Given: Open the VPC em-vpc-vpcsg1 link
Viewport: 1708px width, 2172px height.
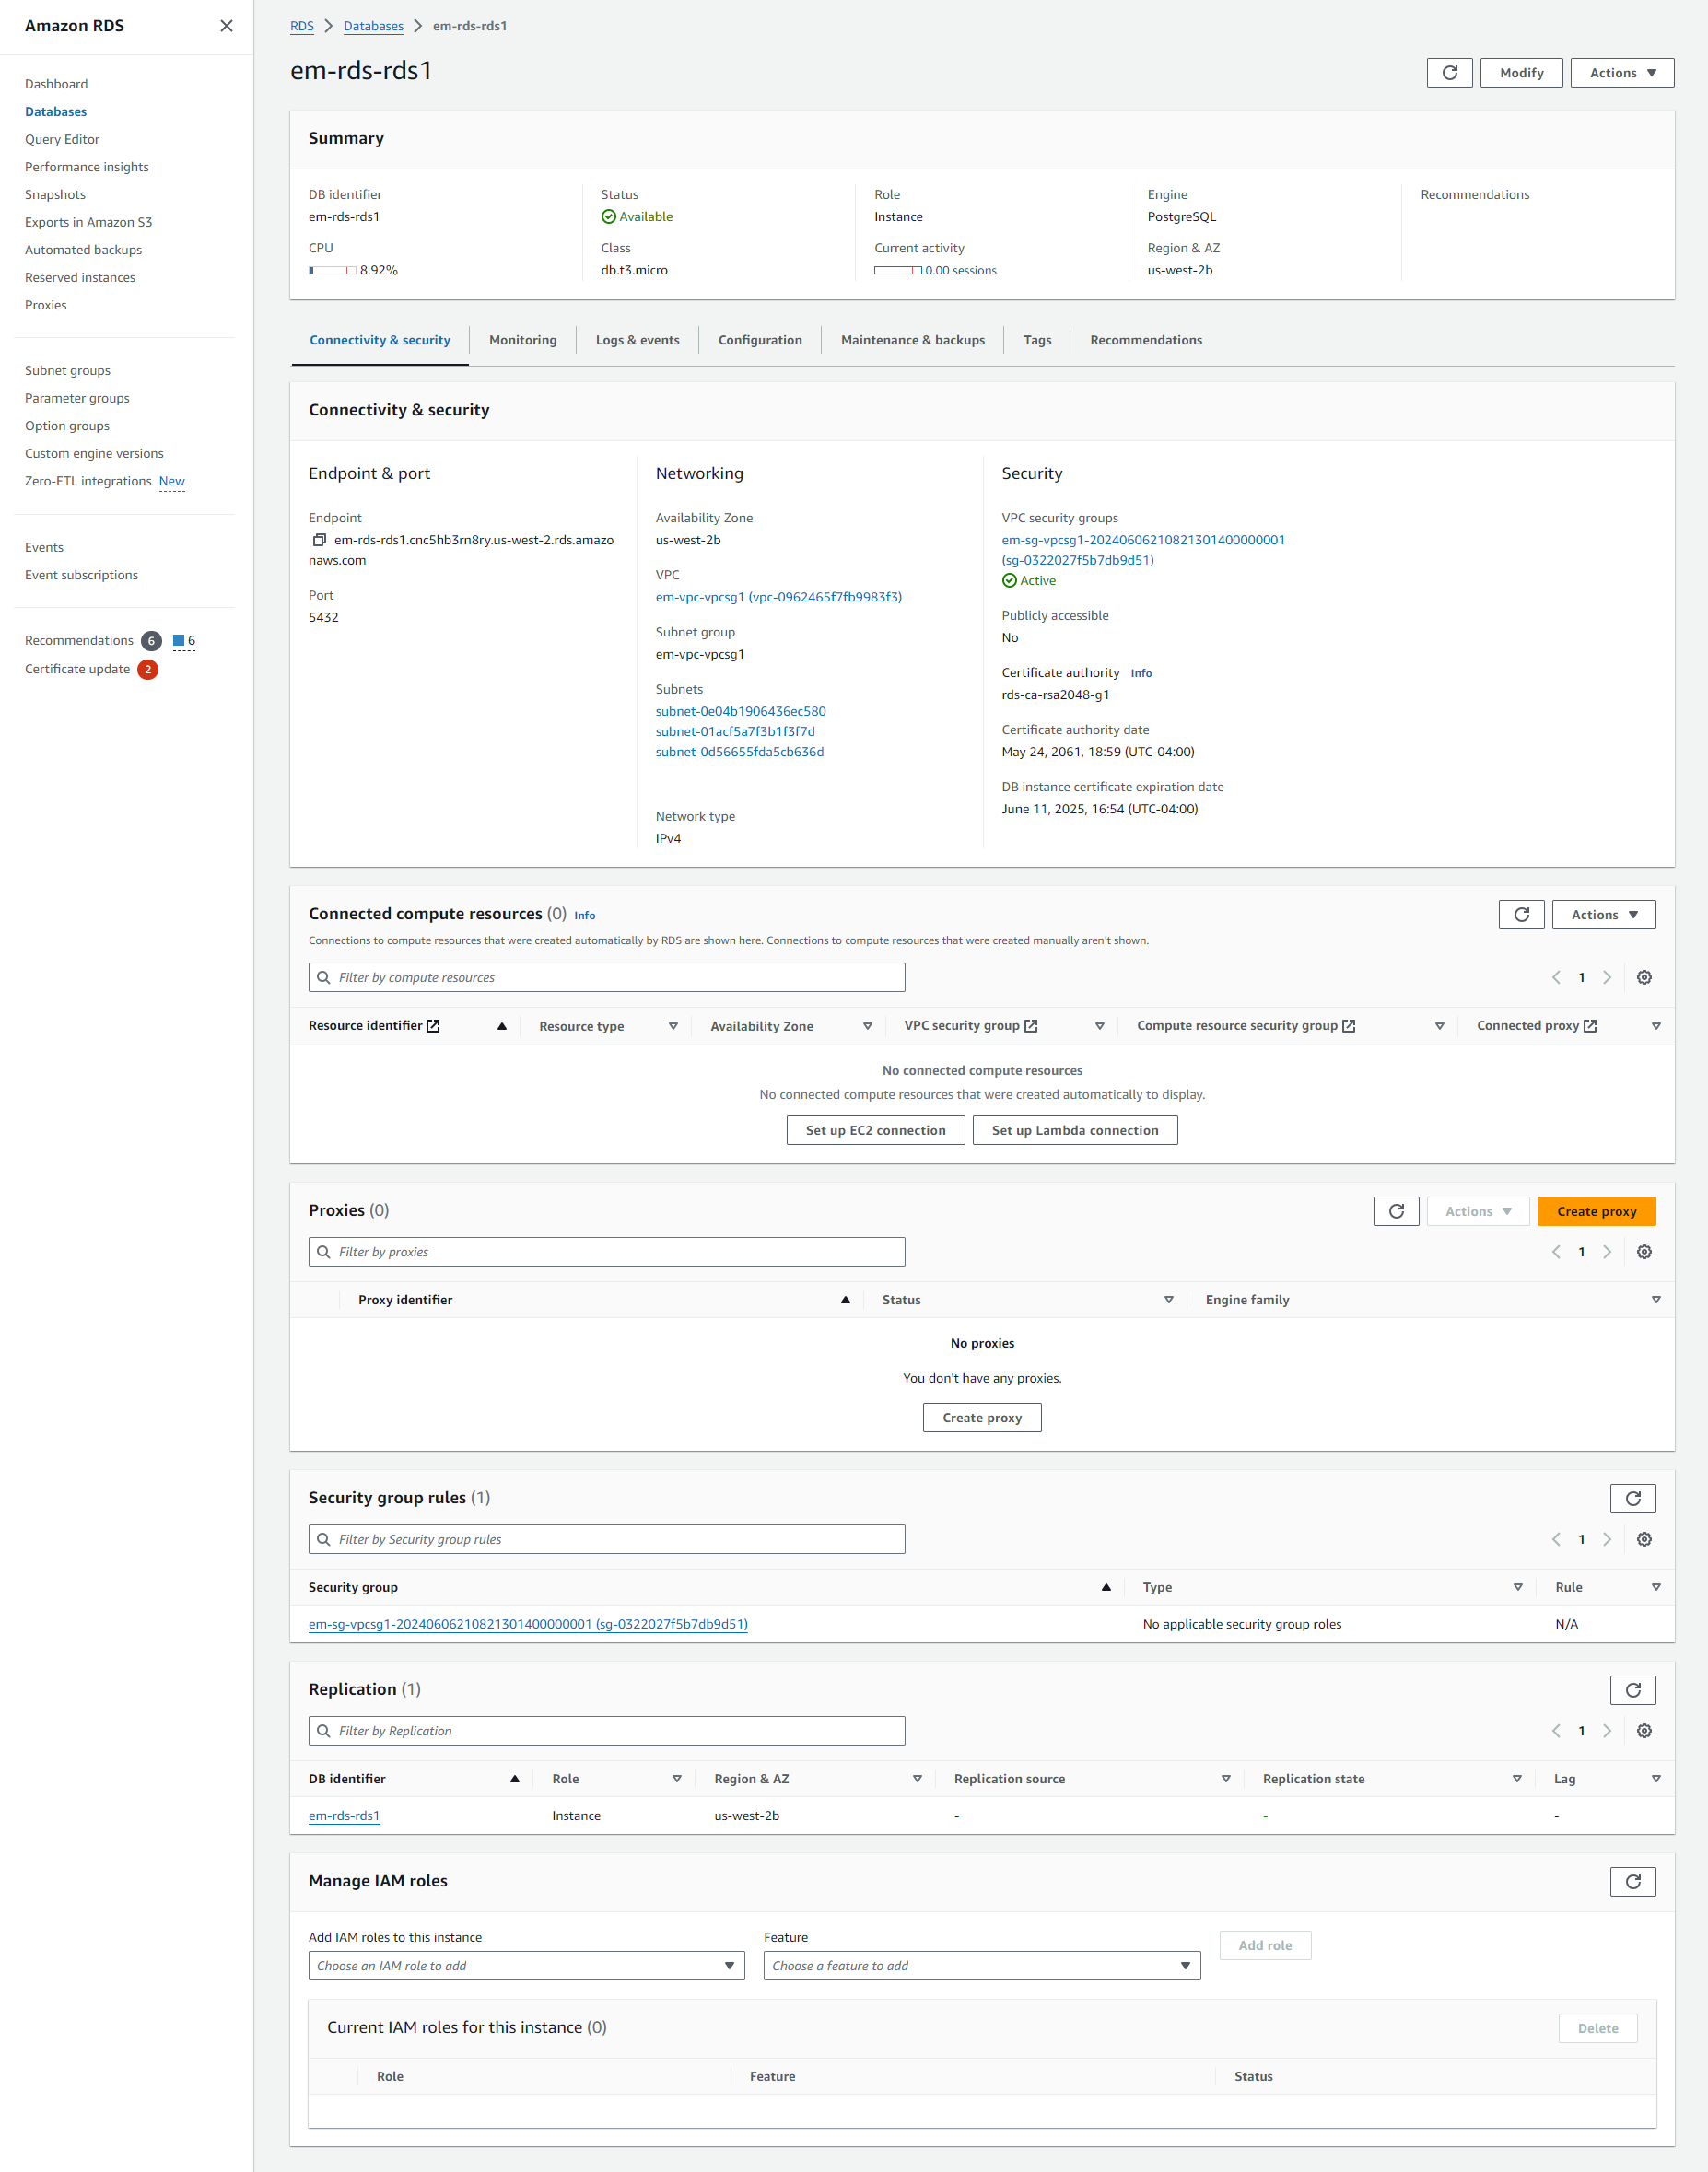Looking at the screenshot, I should pos(778,597).
